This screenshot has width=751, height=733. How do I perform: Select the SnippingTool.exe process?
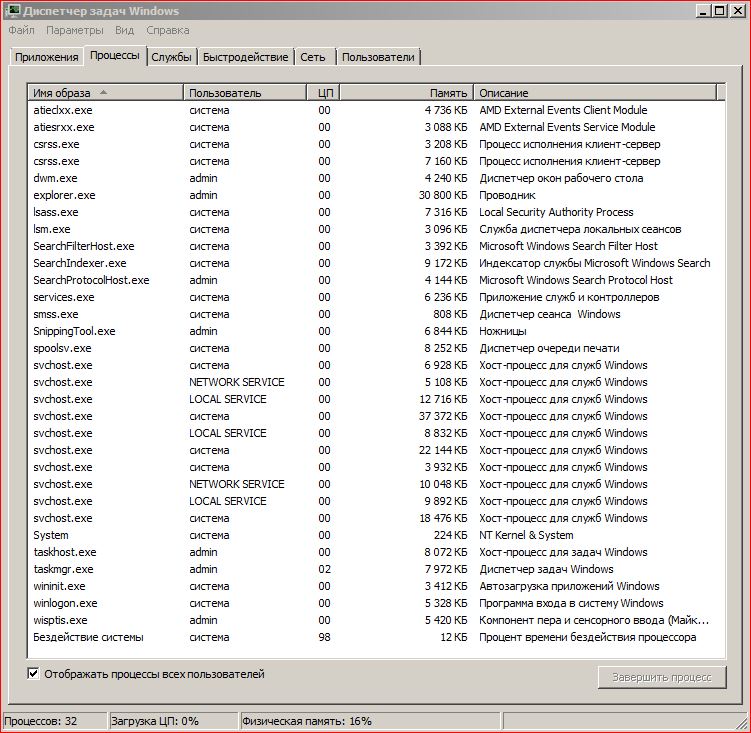coord(74,331)
